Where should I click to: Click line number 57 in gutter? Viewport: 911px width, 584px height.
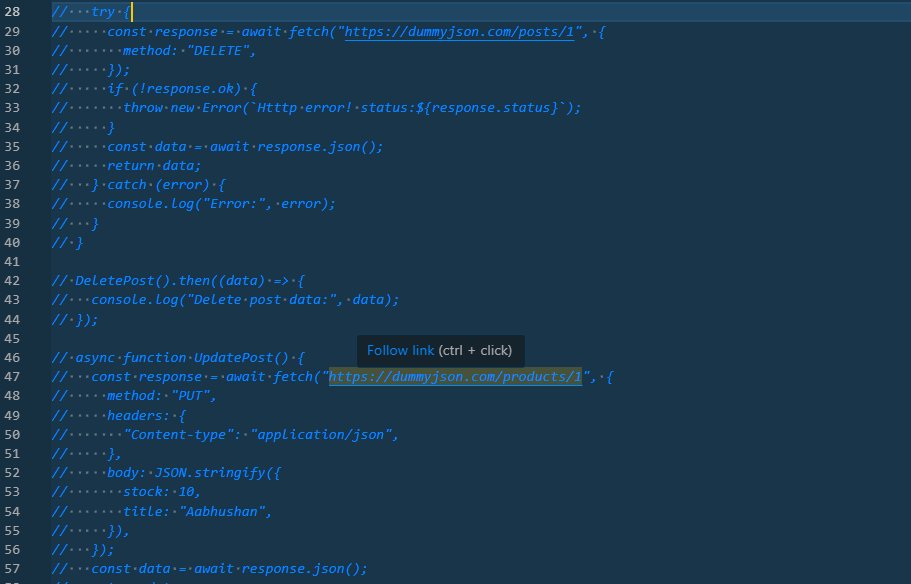click(12, 568)
